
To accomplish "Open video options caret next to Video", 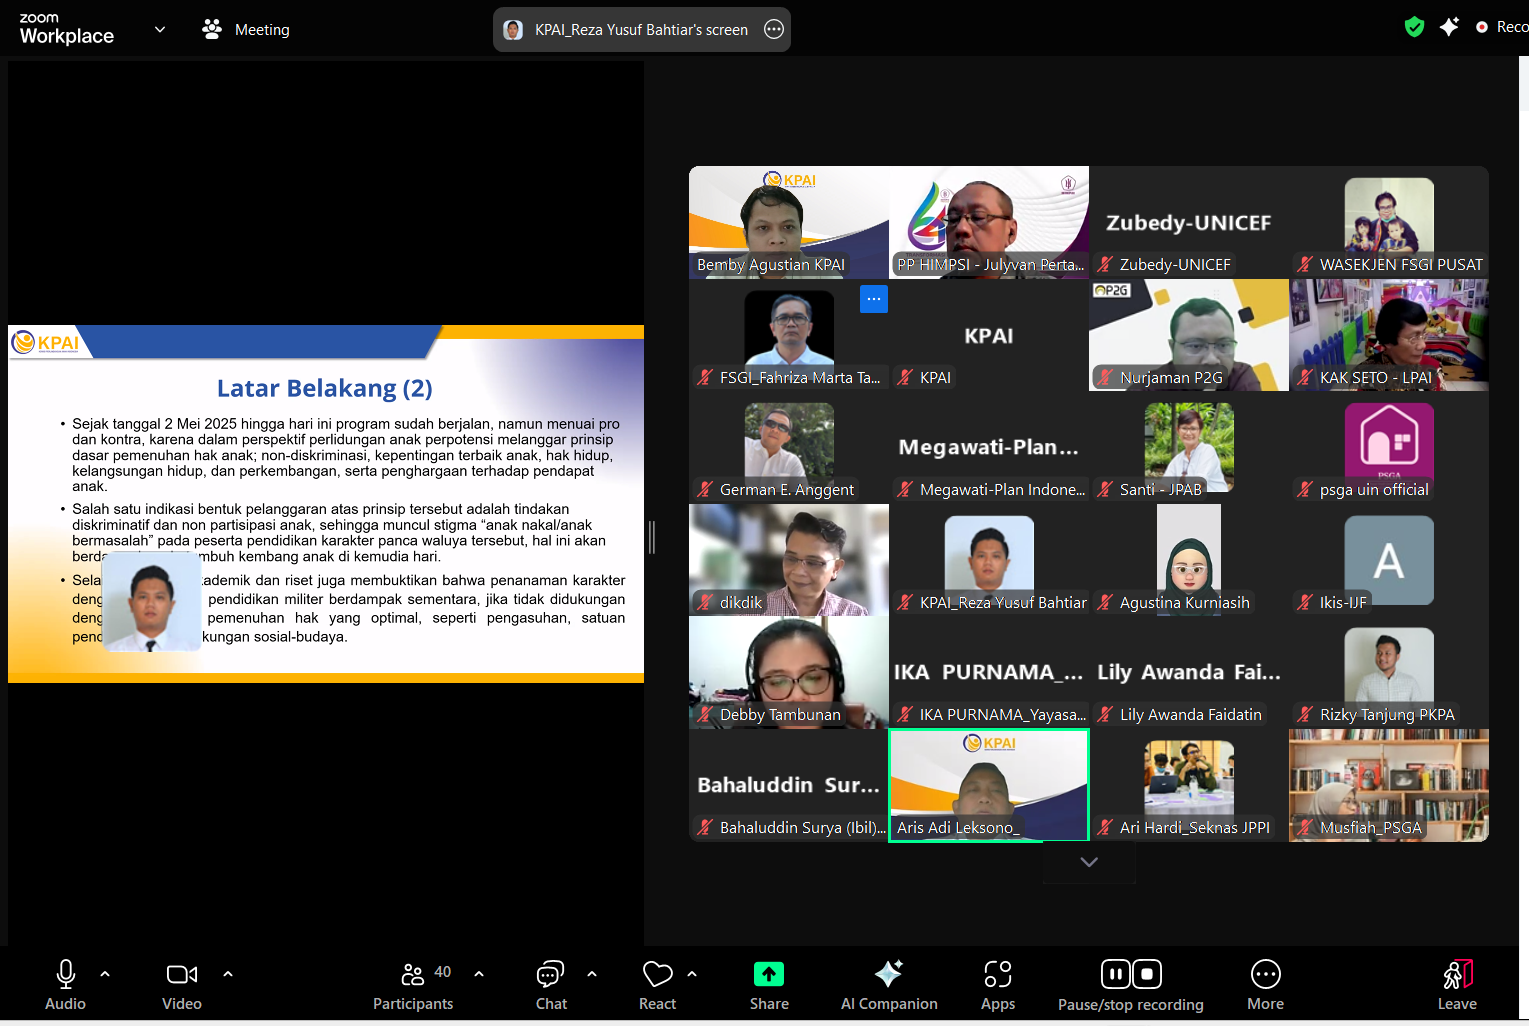I will pyautogui.click(x=228, y=973).
